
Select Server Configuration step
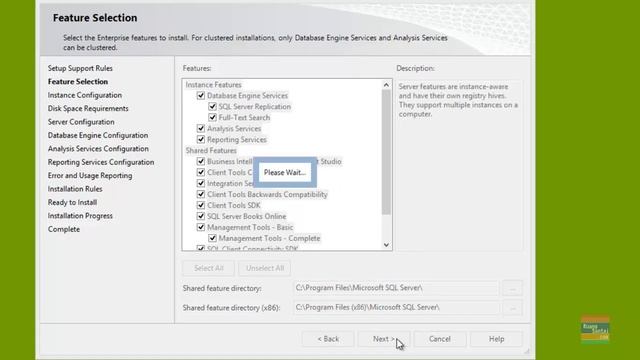(x=81, y=122)
